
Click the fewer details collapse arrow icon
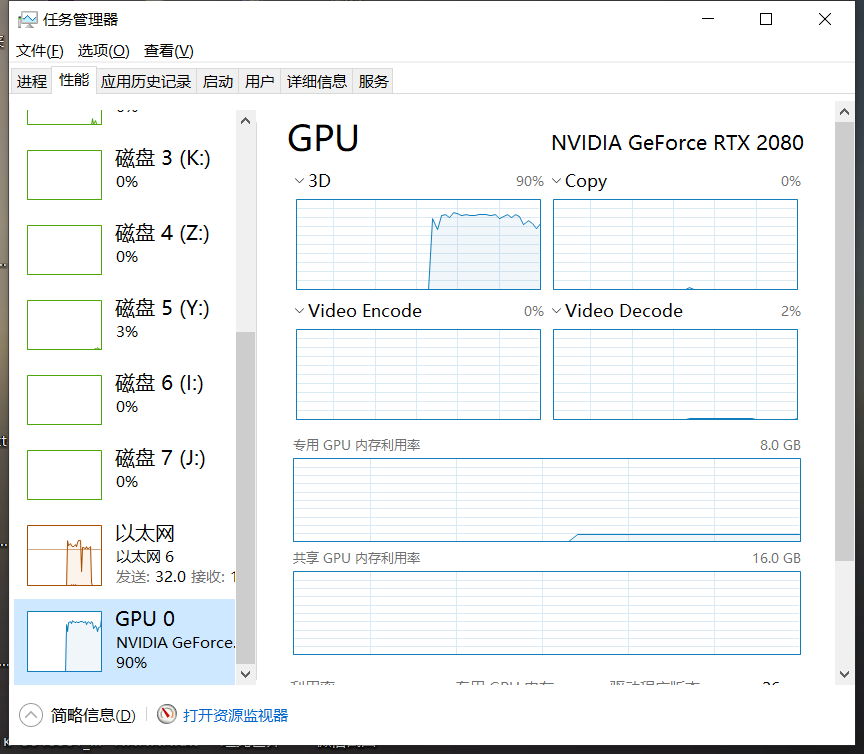(x=31, y=715)
